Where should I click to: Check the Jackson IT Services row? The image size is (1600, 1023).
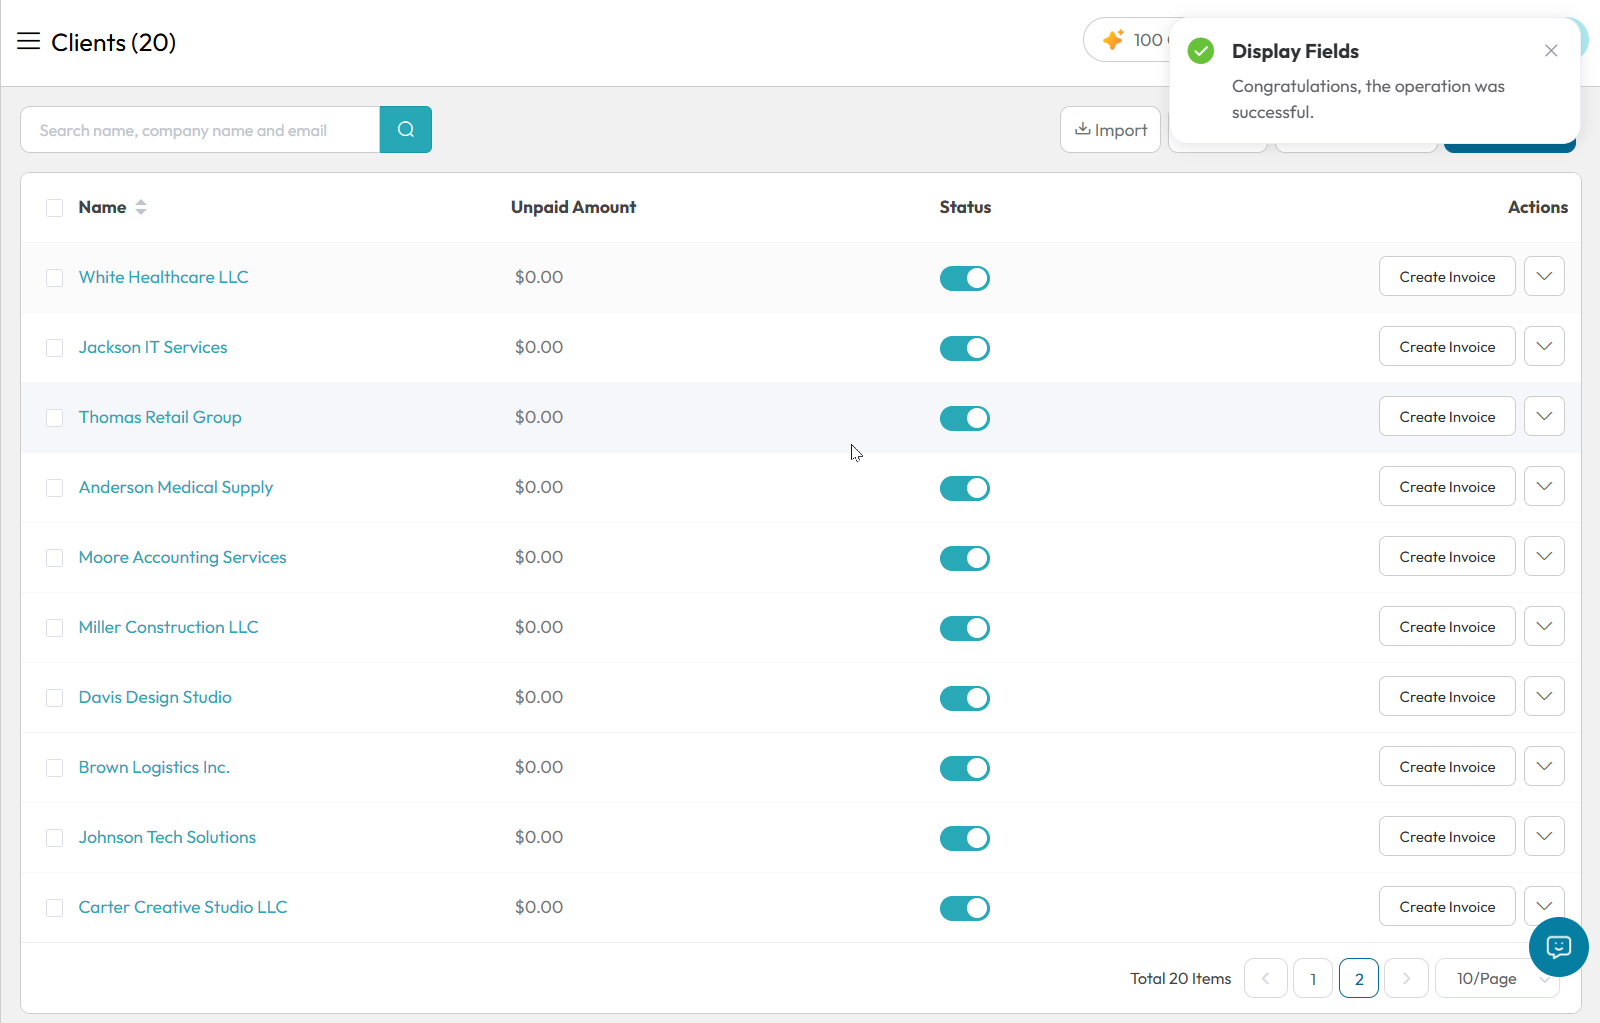55,348
